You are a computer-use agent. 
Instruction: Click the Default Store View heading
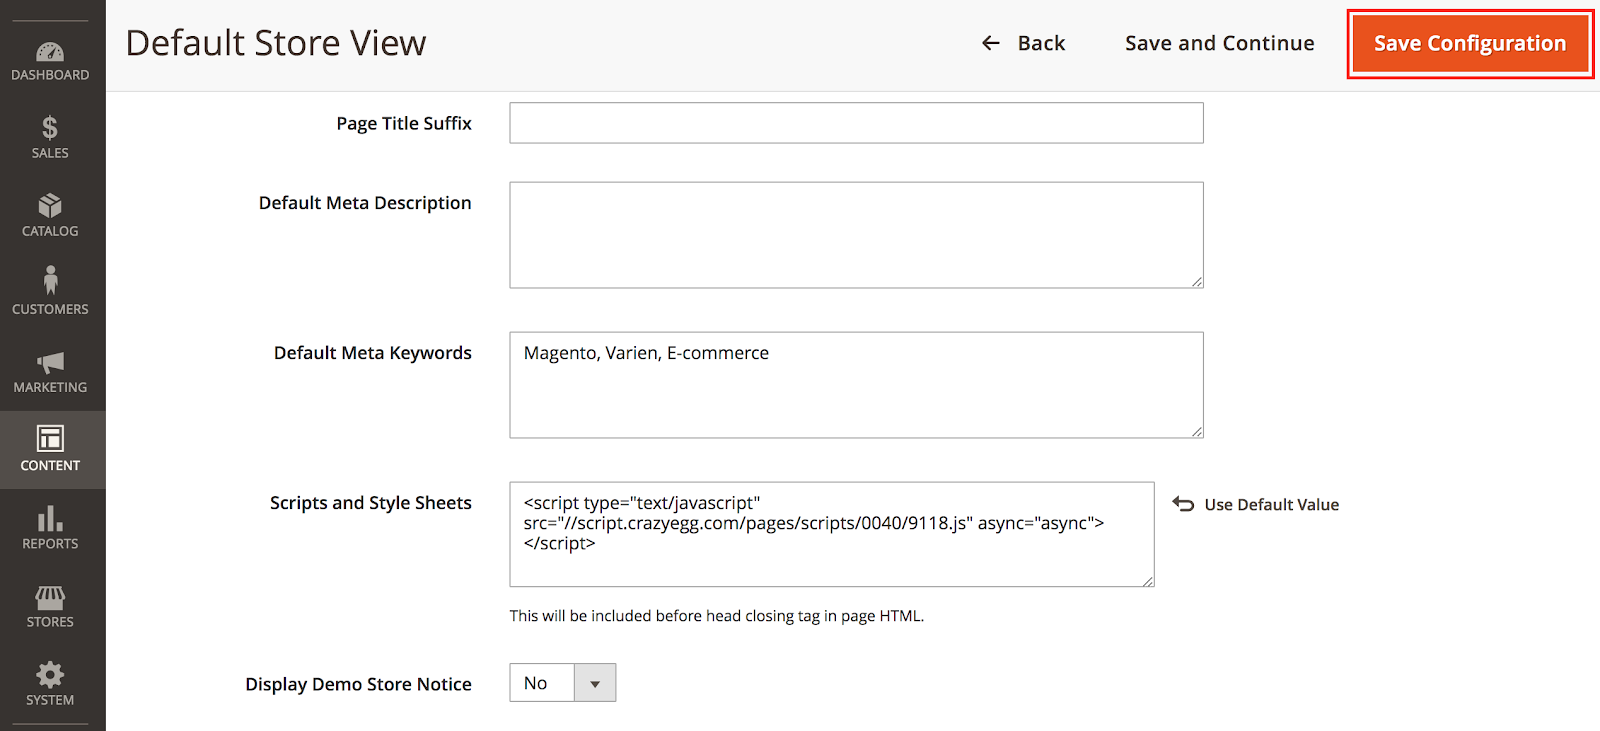click(x=276, y=43)
